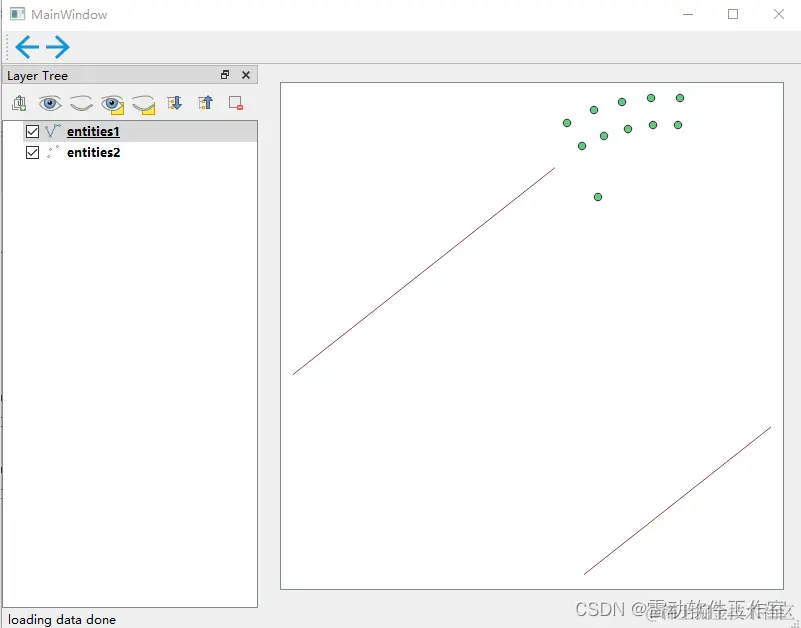Show all layers with the eye icon

tap(50, 103)
